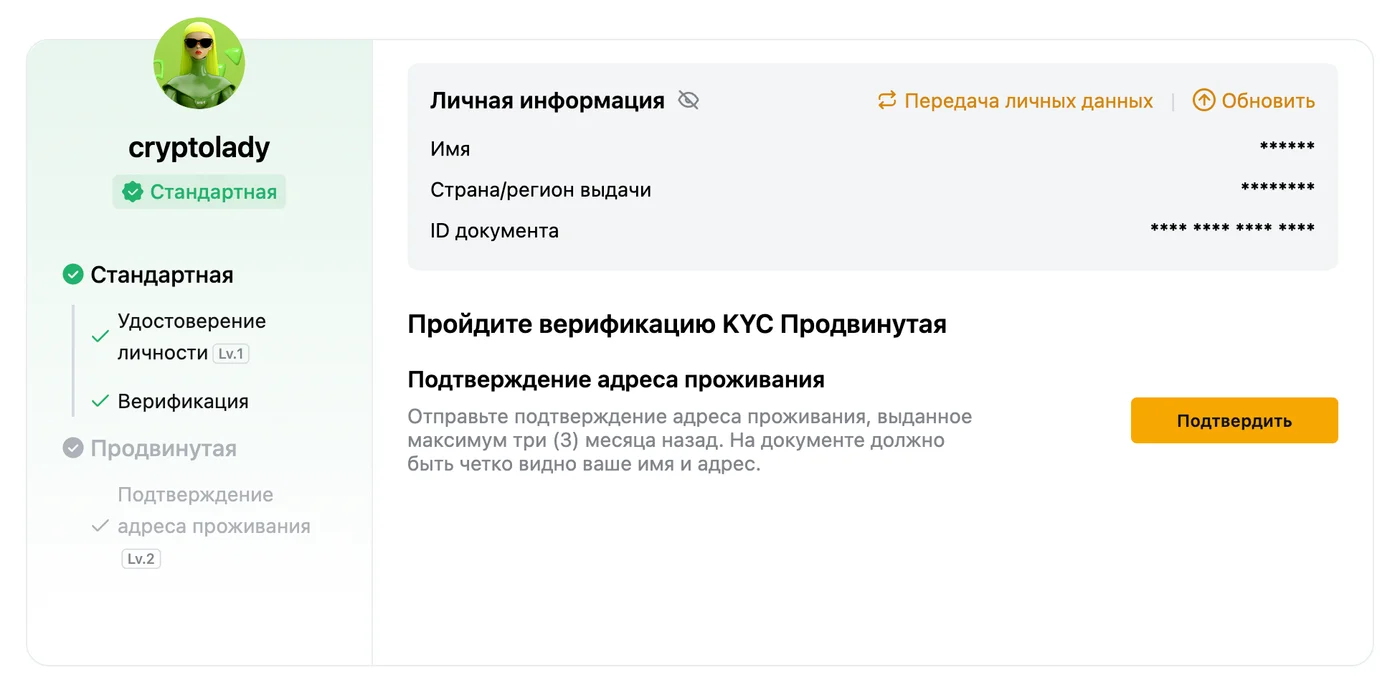This screenshot has width=1400, height=693.
Task: Click checkmark beside Подтверждение адреса проживания
Action: (x=100, y=526)
